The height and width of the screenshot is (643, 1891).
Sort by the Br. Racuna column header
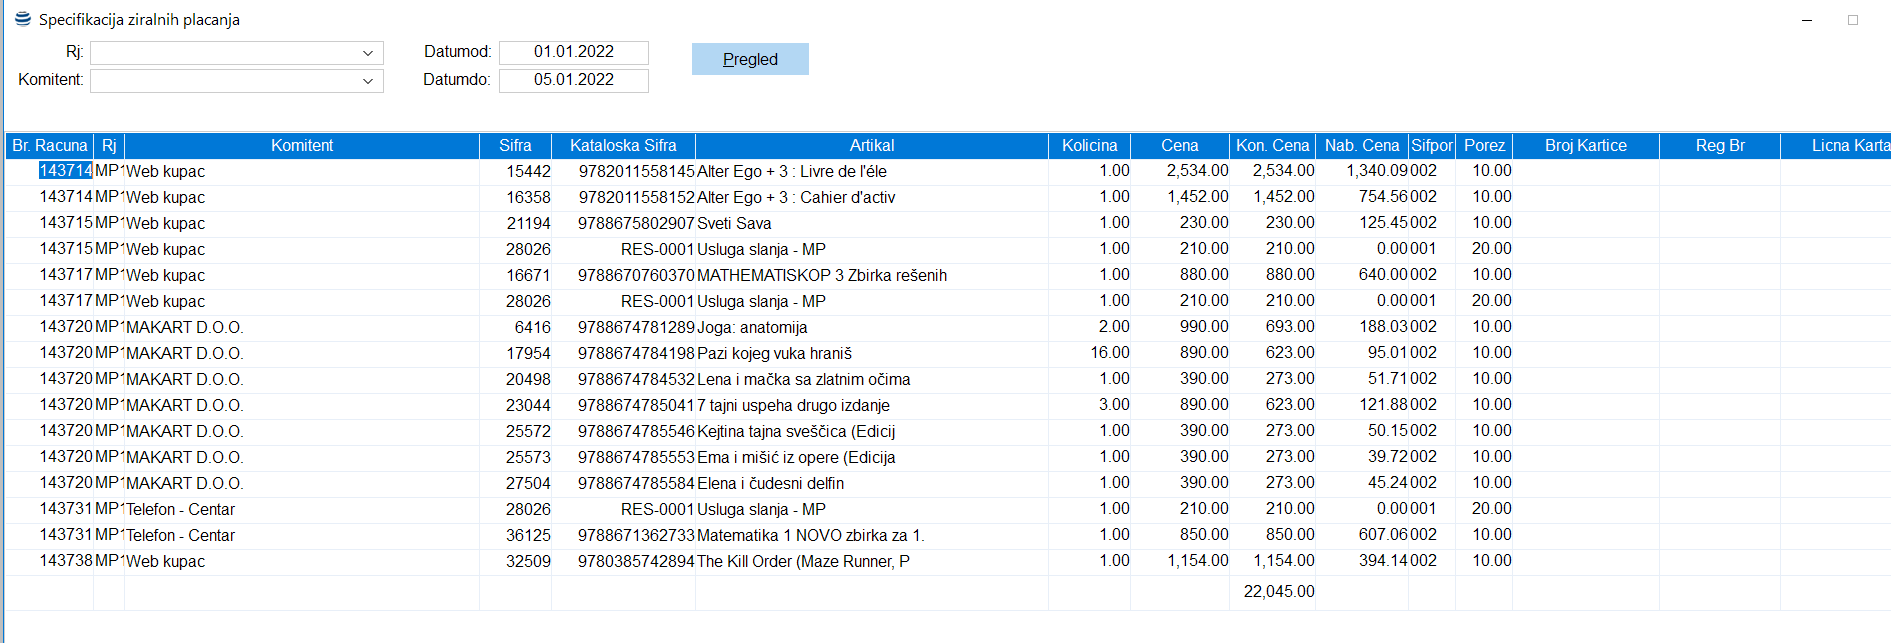tap(49, 146)
